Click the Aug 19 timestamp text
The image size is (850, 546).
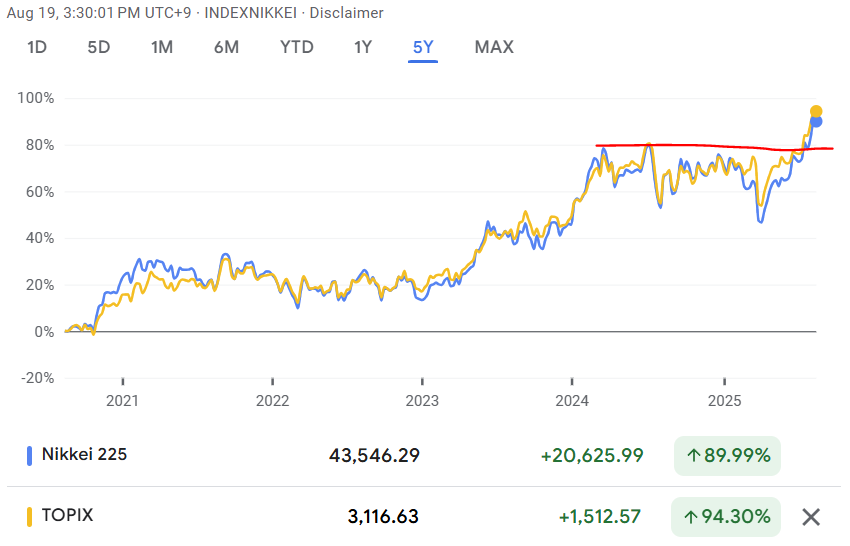coord(99,12)
